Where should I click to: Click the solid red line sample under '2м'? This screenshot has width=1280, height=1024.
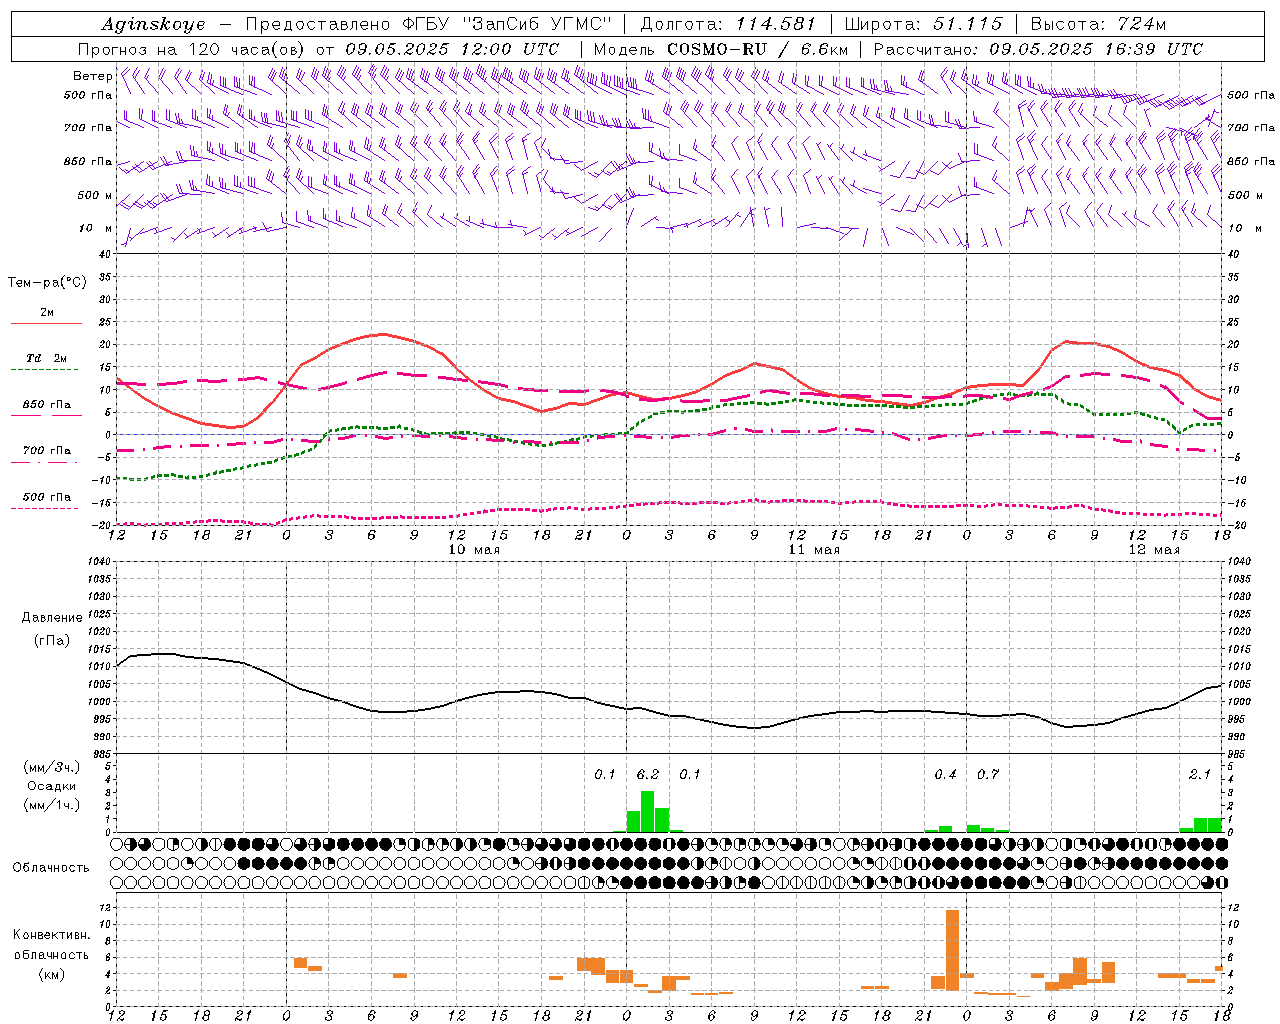click(x=46, y=323)
